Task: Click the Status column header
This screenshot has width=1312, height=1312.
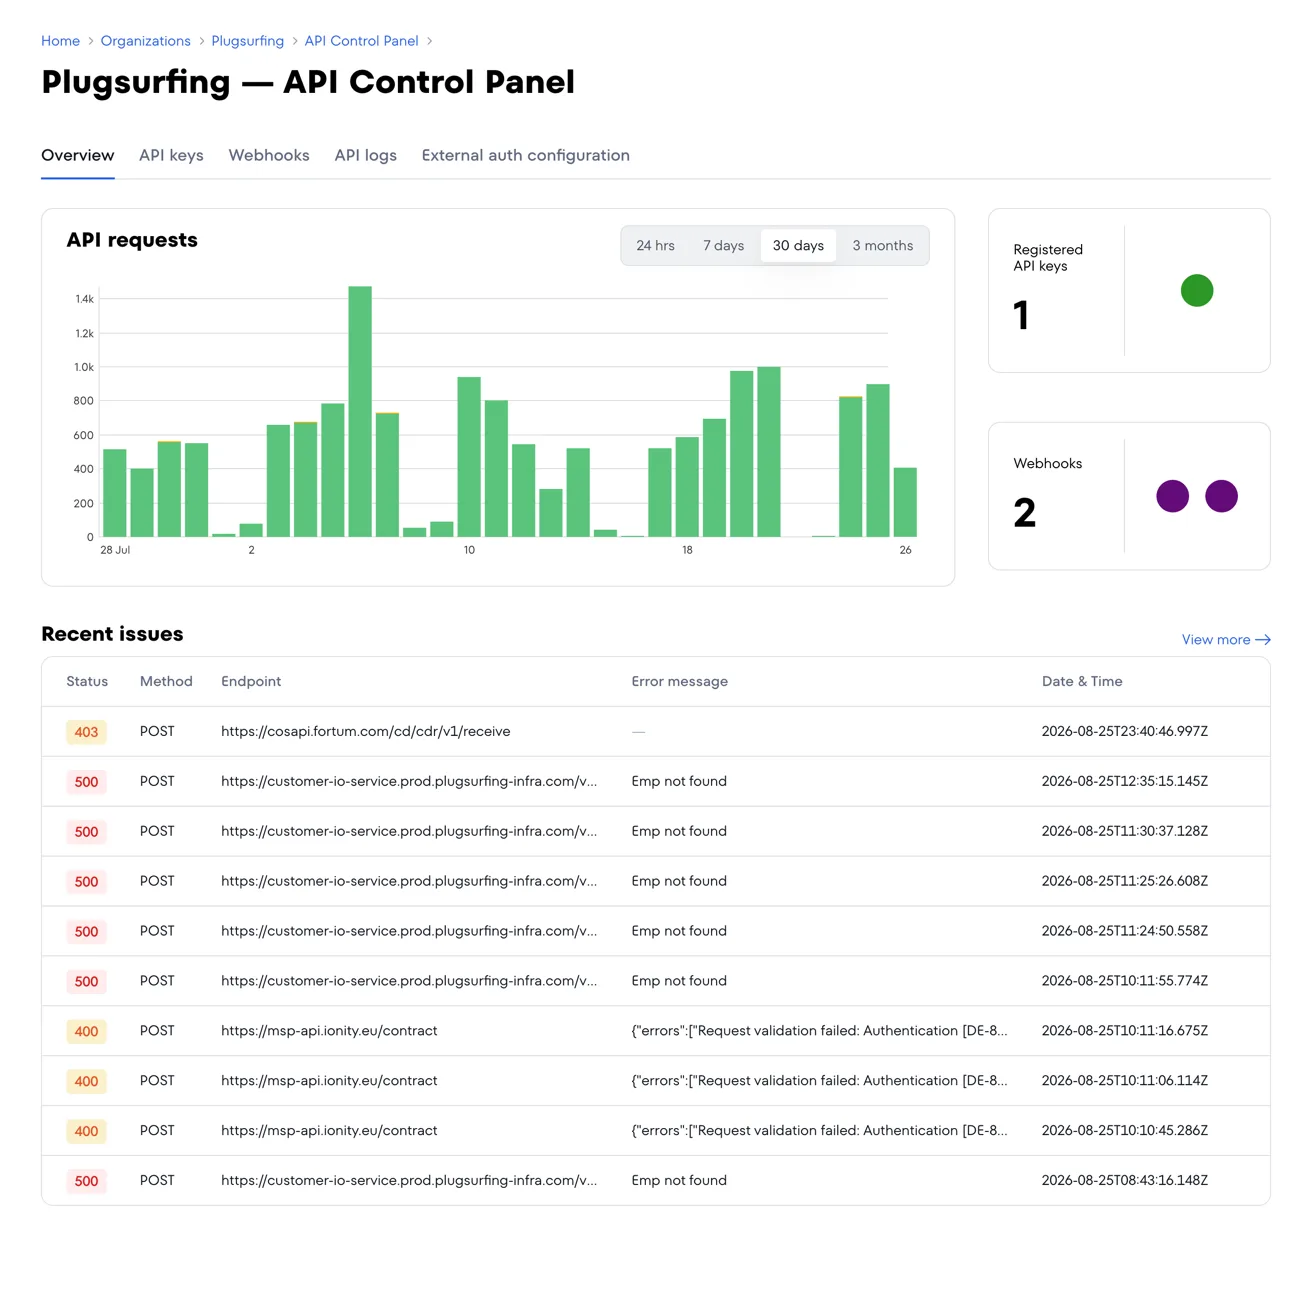Action: pos(87,682)
